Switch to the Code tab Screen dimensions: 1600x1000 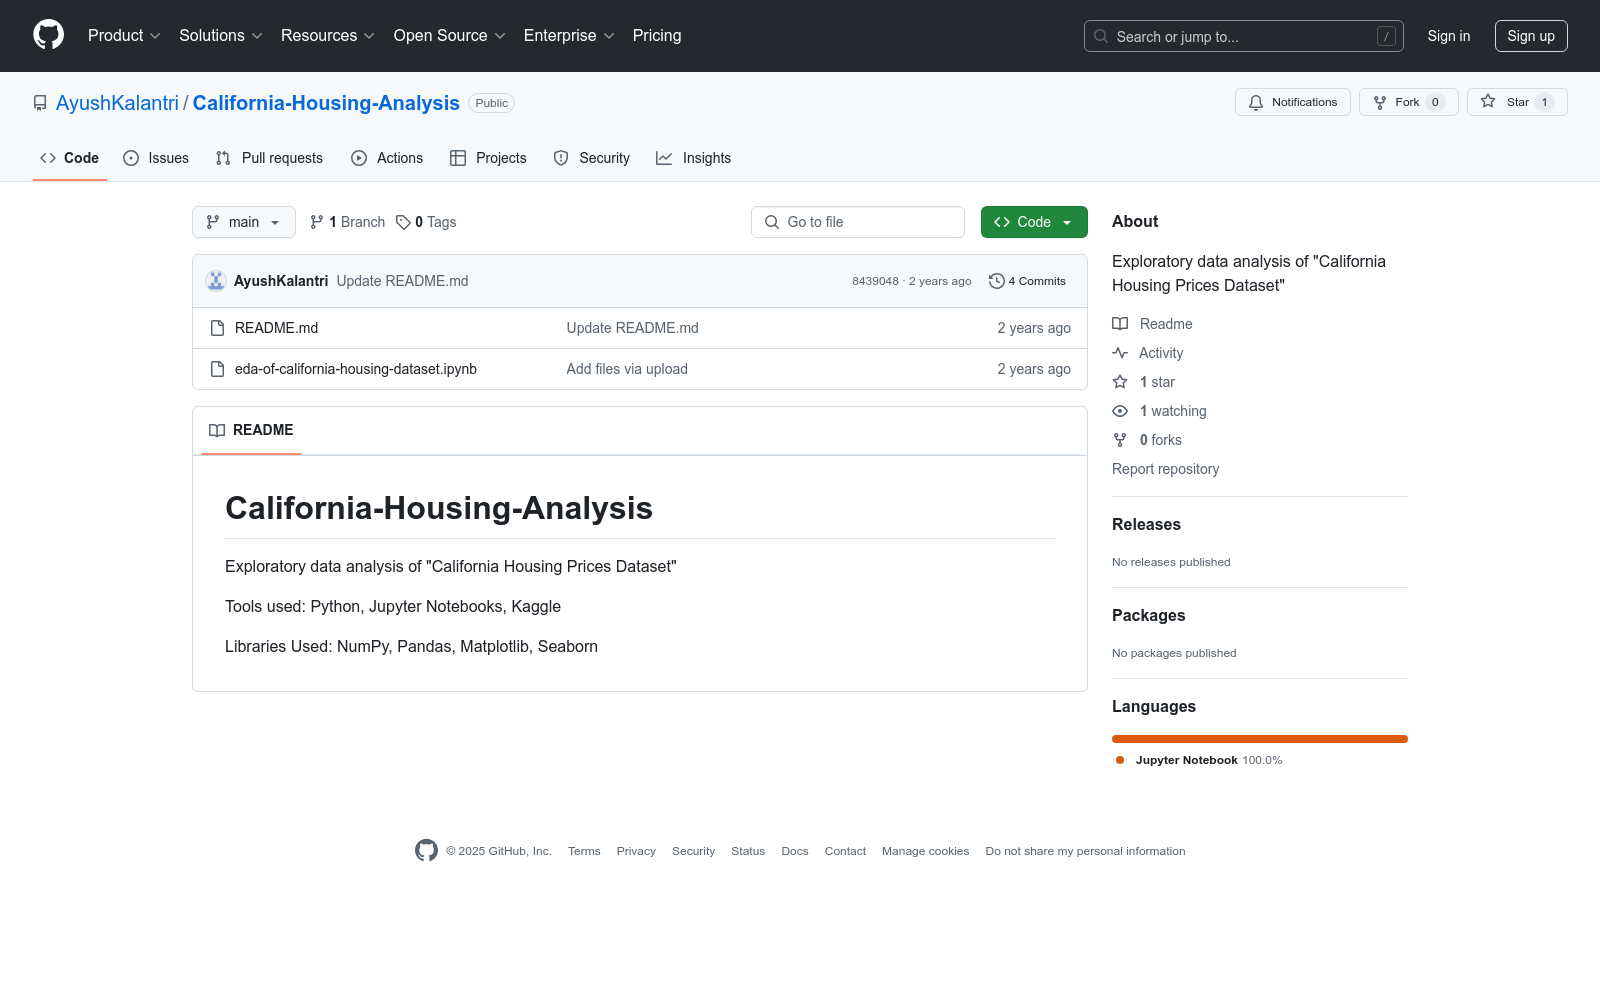[70, 158]
